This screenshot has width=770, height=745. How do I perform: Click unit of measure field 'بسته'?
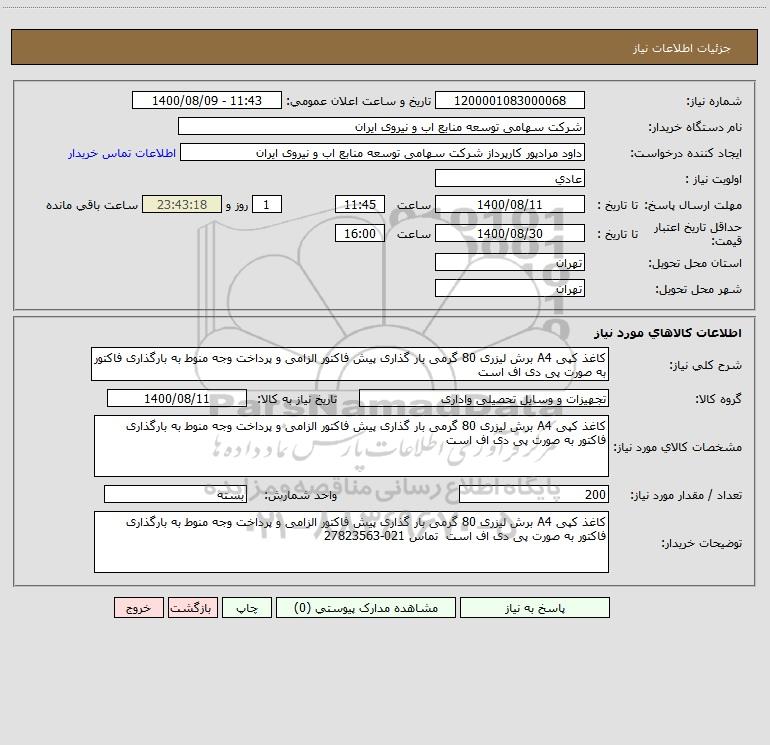(x=175, y=495)
